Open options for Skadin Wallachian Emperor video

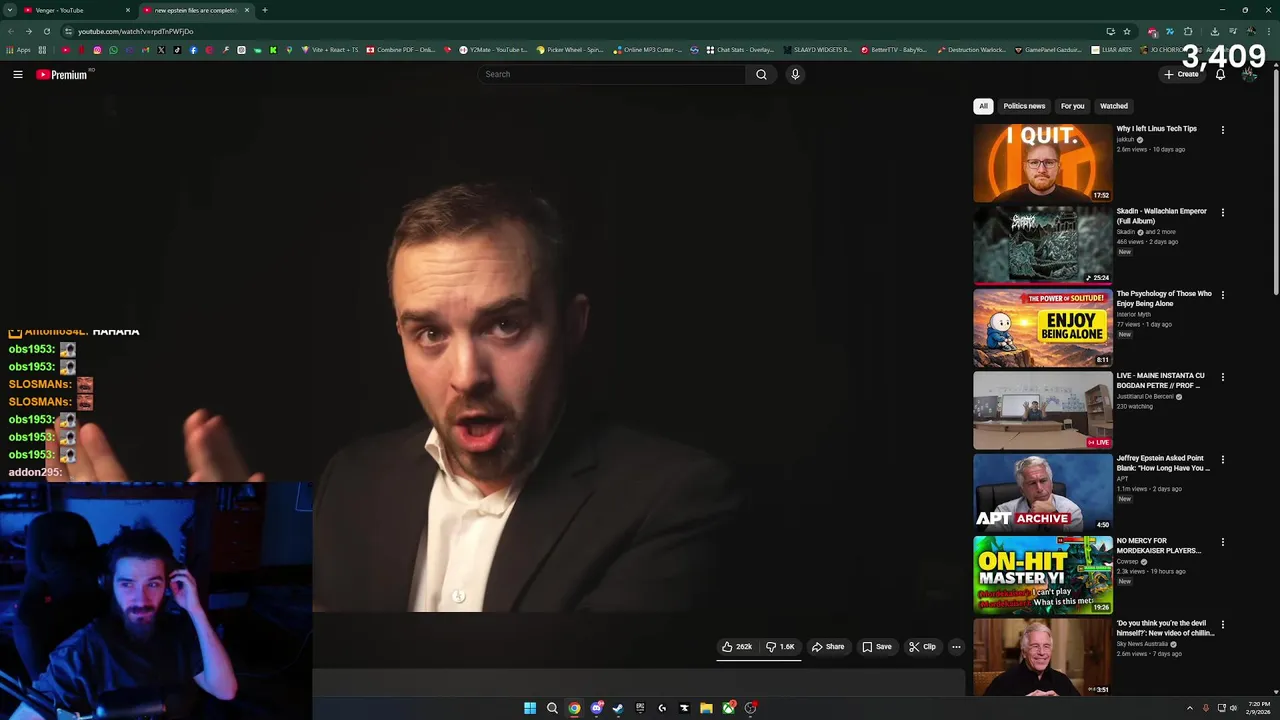click(x=1222, y=212)
